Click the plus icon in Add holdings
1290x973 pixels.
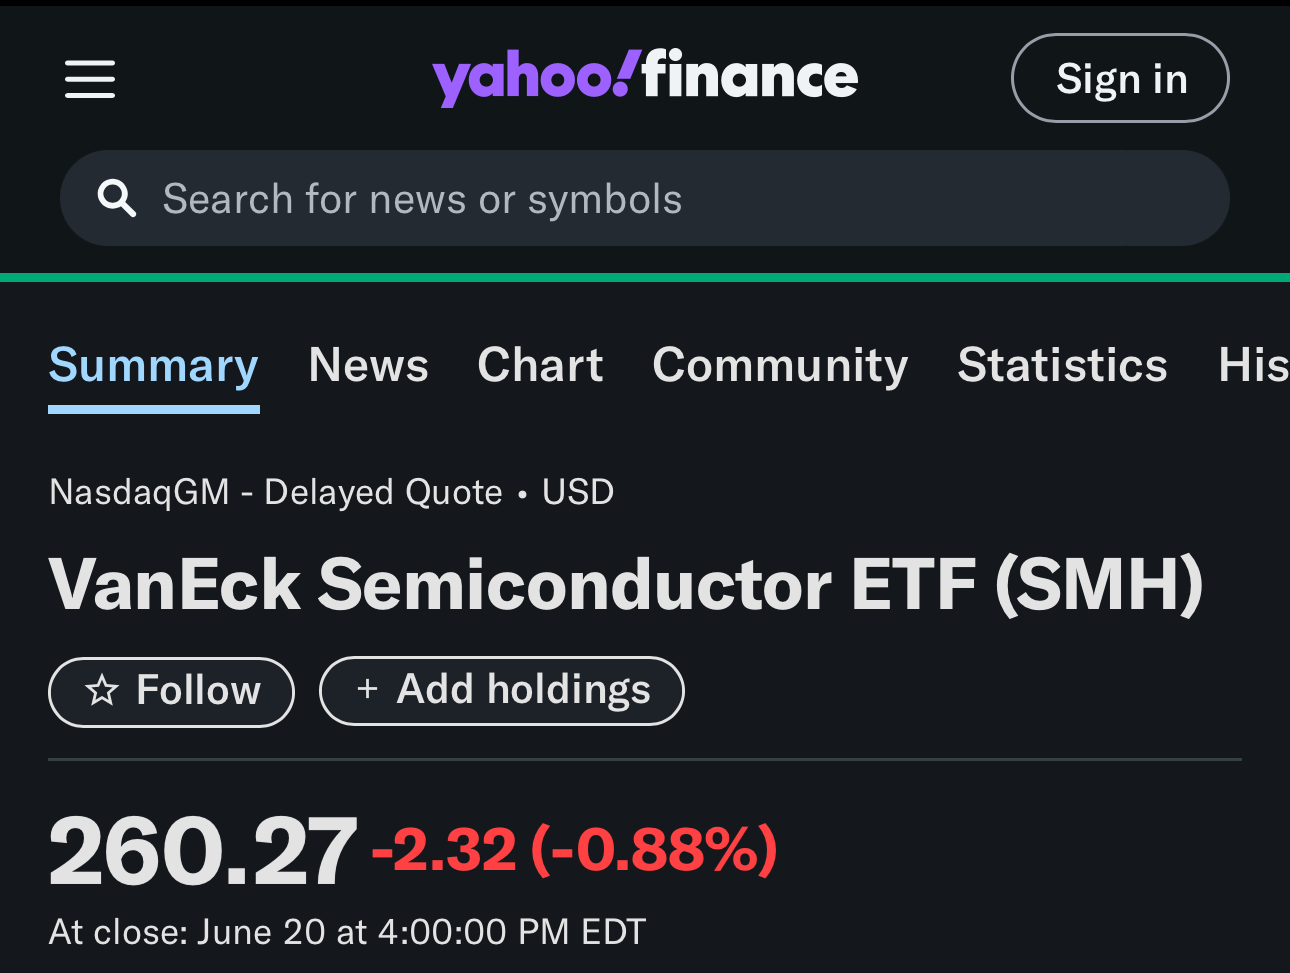coord(367,689)
